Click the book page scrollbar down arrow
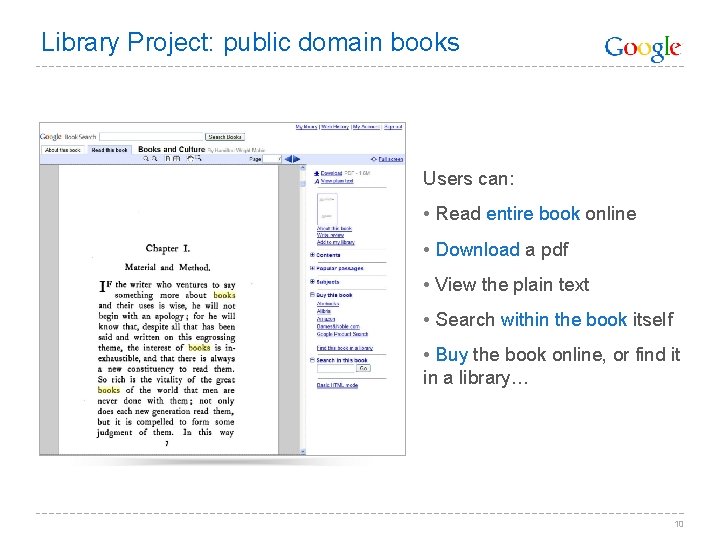This screenshot has height=540, width=720. 303,451
